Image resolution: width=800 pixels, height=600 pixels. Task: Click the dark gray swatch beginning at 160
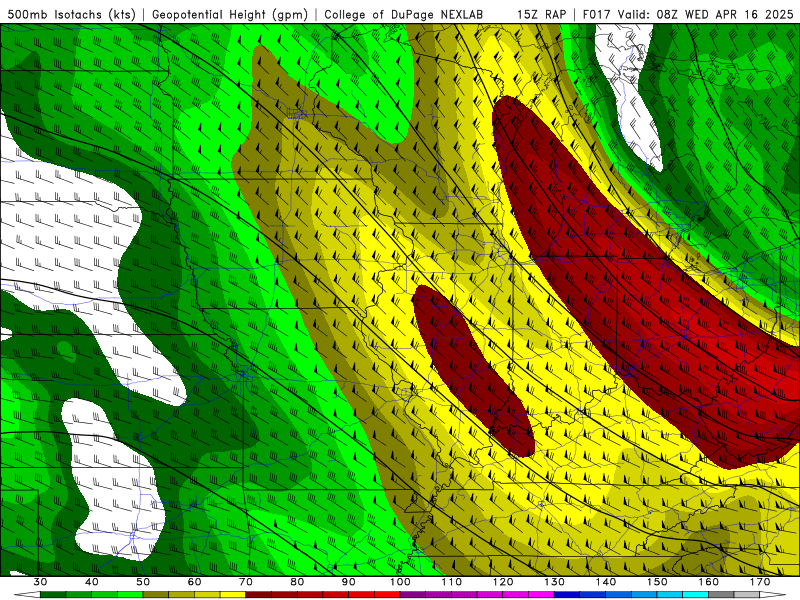coord(721,595)
